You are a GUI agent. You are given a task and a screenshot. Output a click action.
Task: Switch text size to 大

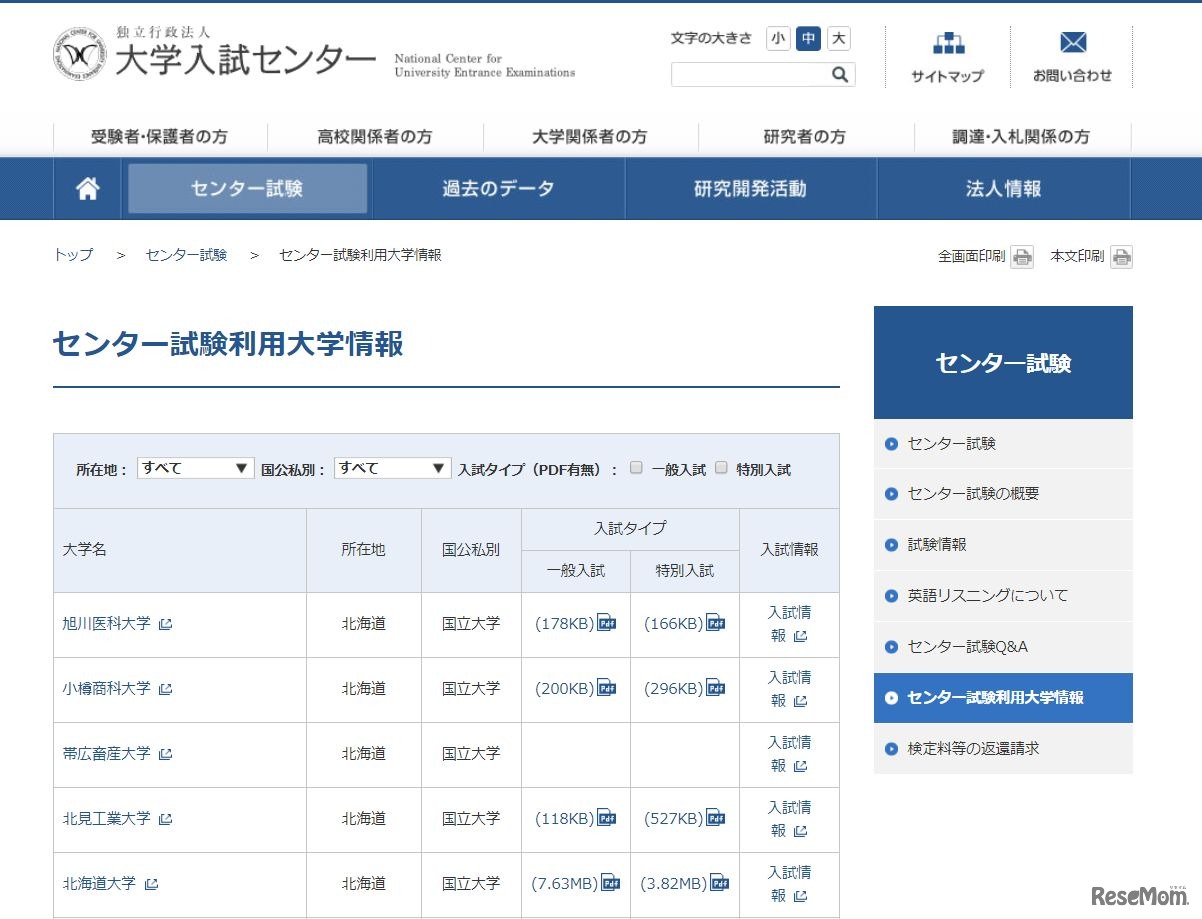click(838, 38)
